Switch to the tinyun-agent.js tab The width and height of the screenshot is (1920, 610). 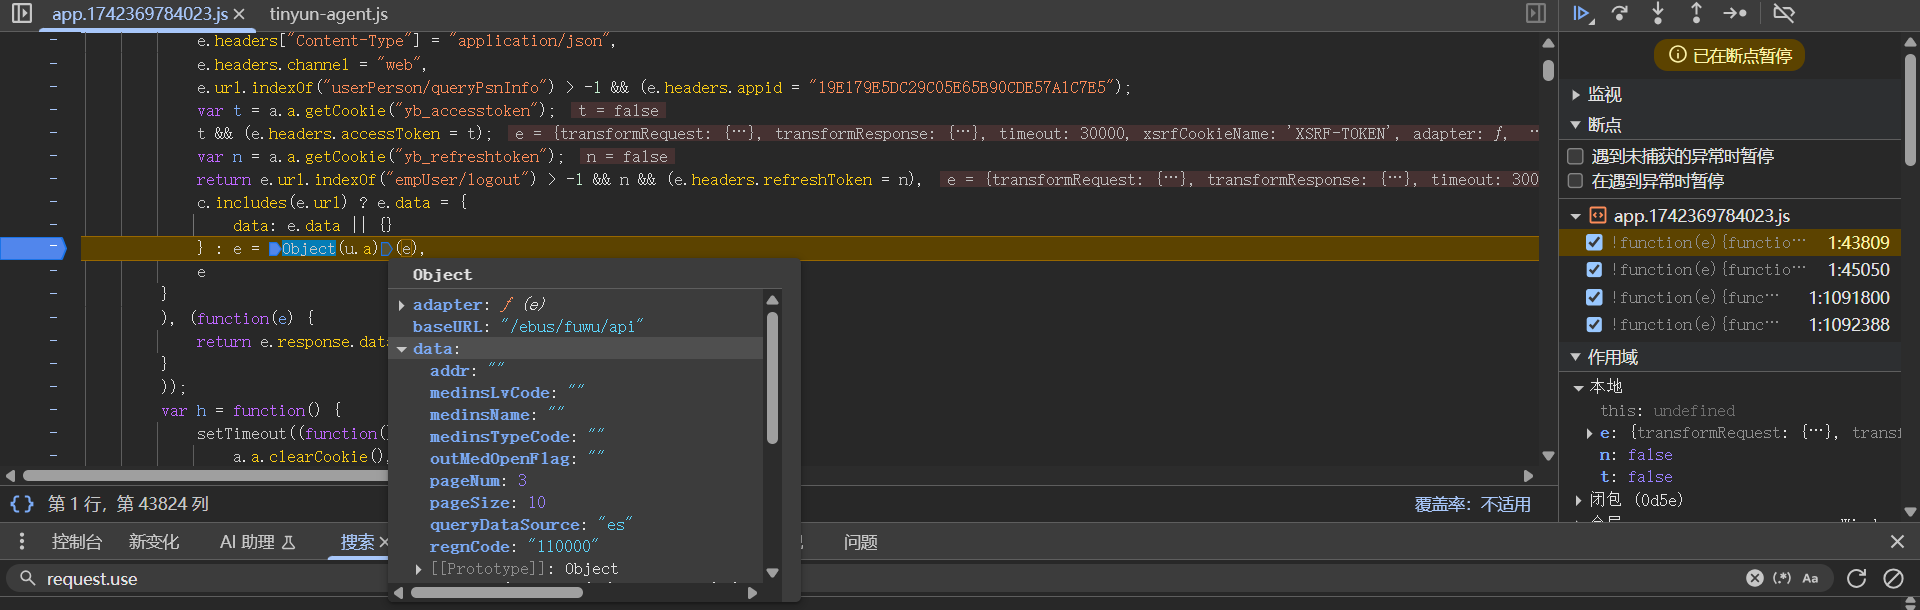329,14
